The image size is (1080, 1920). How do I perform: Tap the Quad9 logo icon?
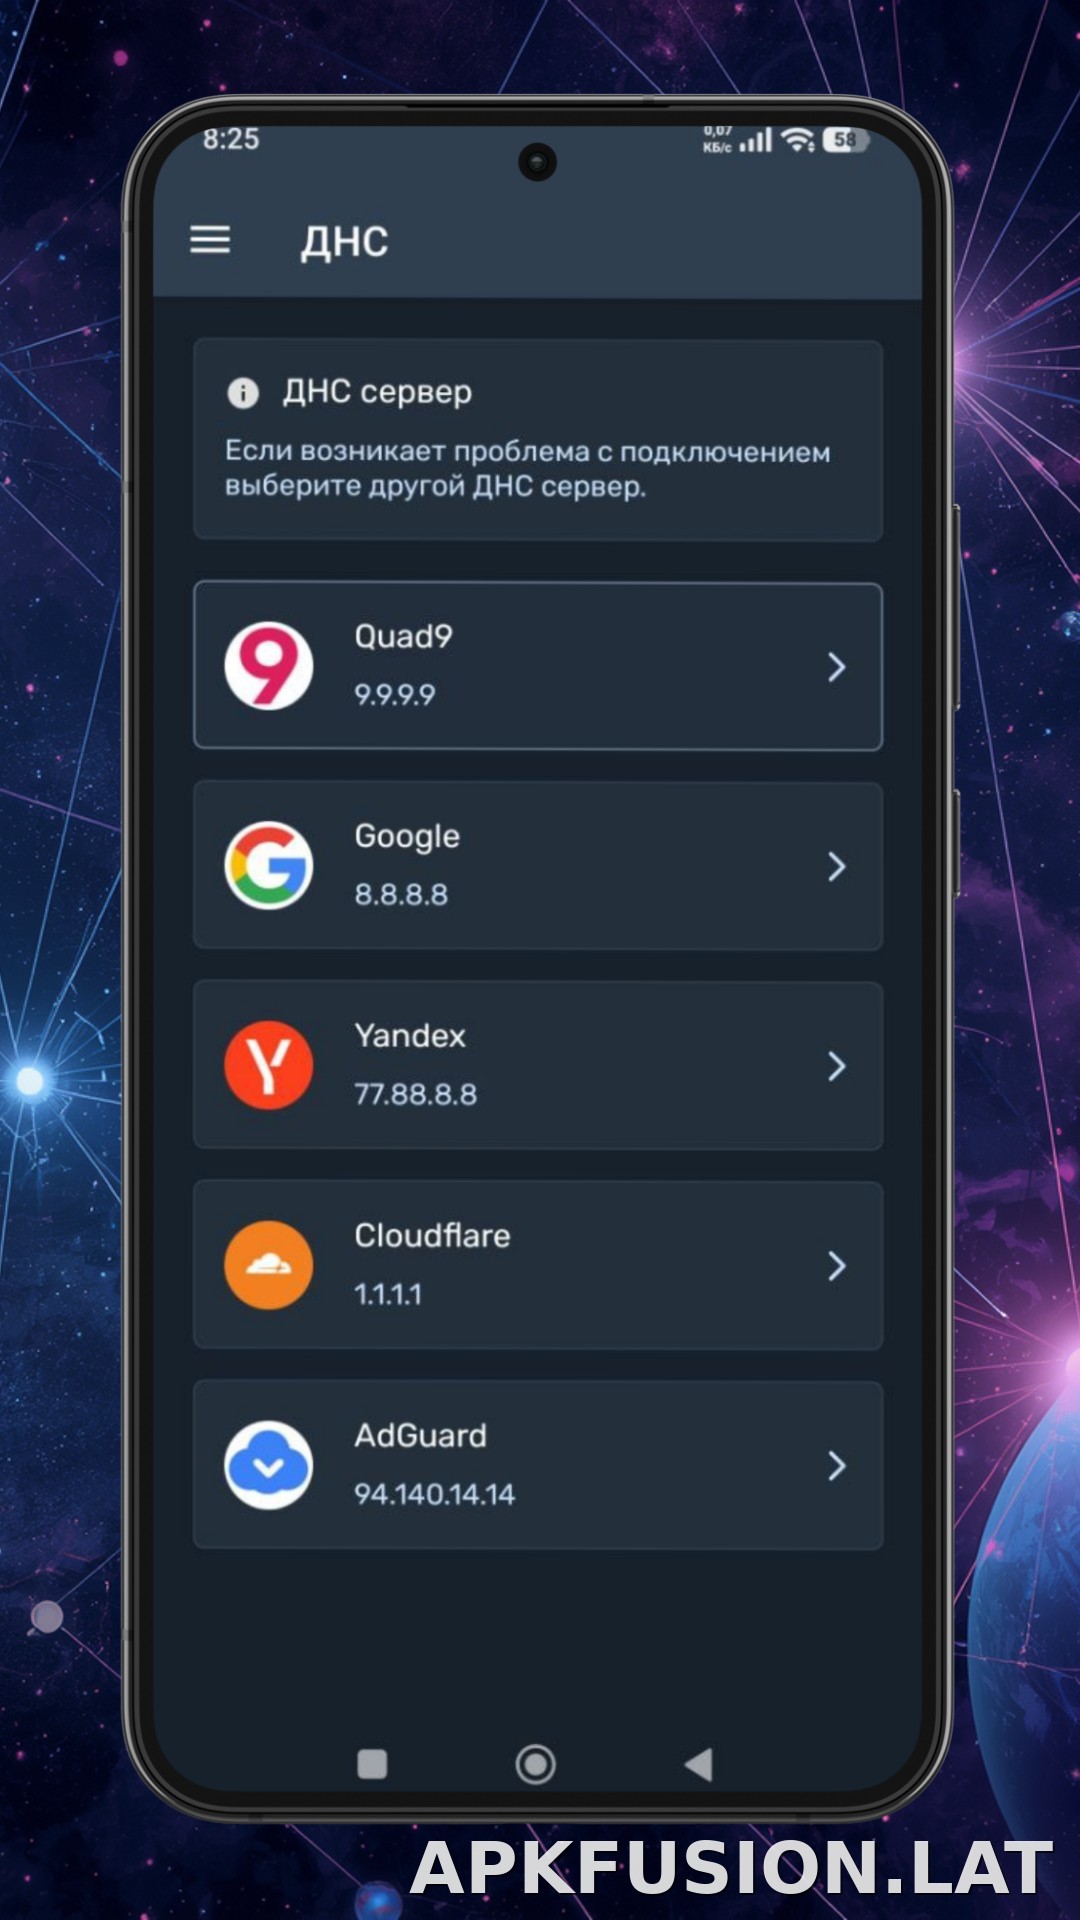pyautogui.click(x=268, y=666)
